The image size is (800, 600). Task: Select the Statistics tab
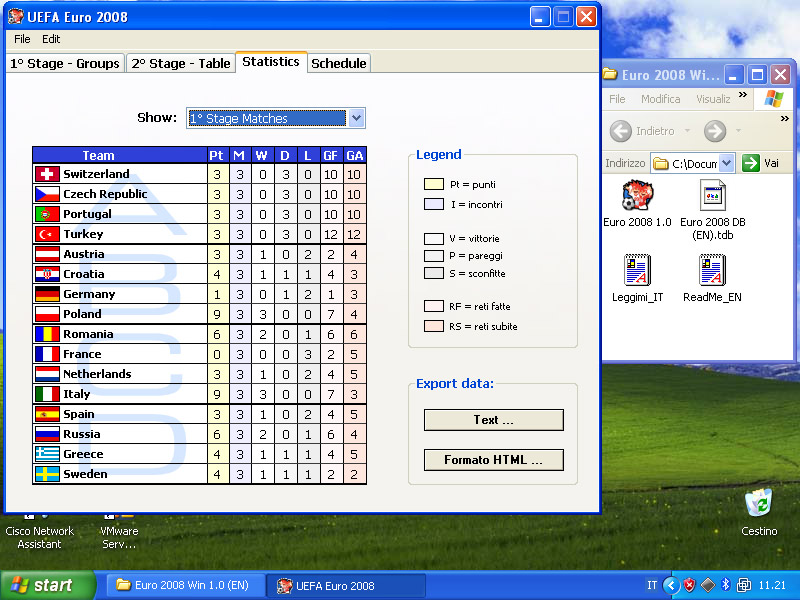(x=271, y=62)
